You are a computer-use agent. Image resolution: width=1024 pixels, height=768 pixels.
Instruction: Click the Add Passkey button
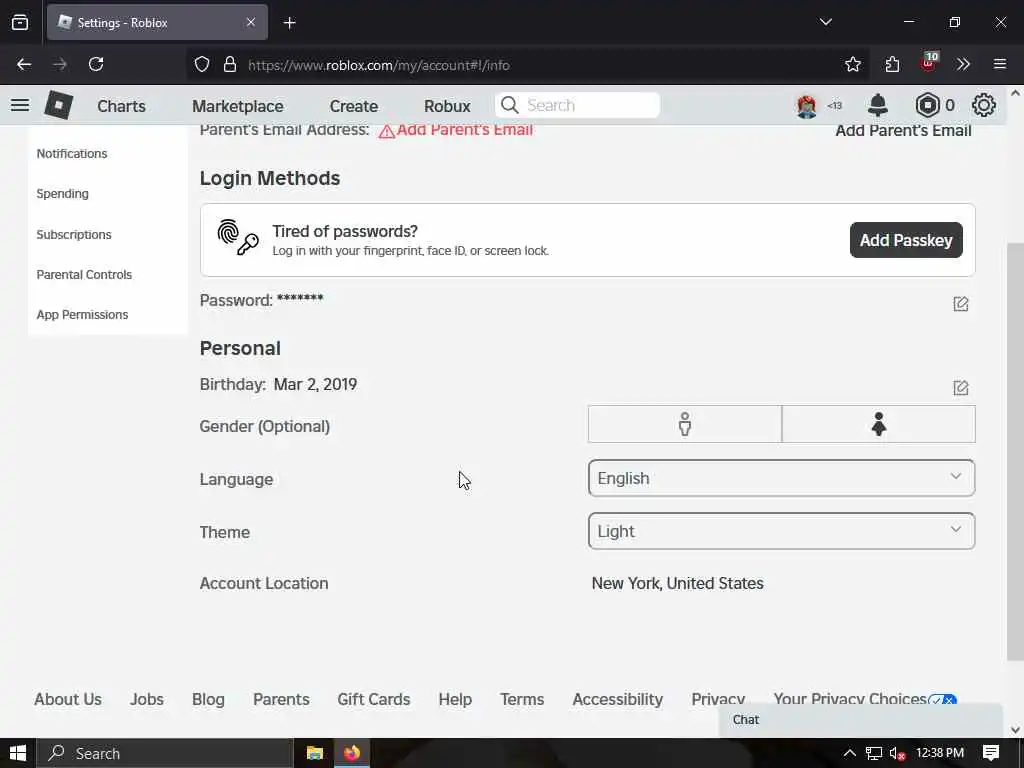pyautogui.click(x=906, y=240)
